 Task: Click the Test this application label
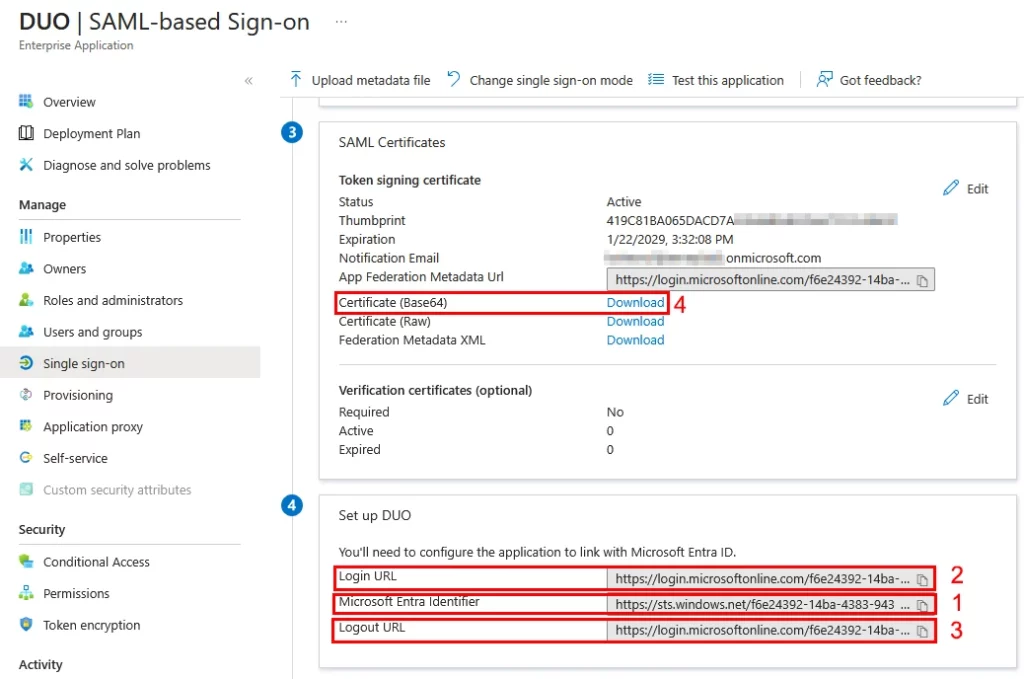pyautogui.click(x=728, y=80)
